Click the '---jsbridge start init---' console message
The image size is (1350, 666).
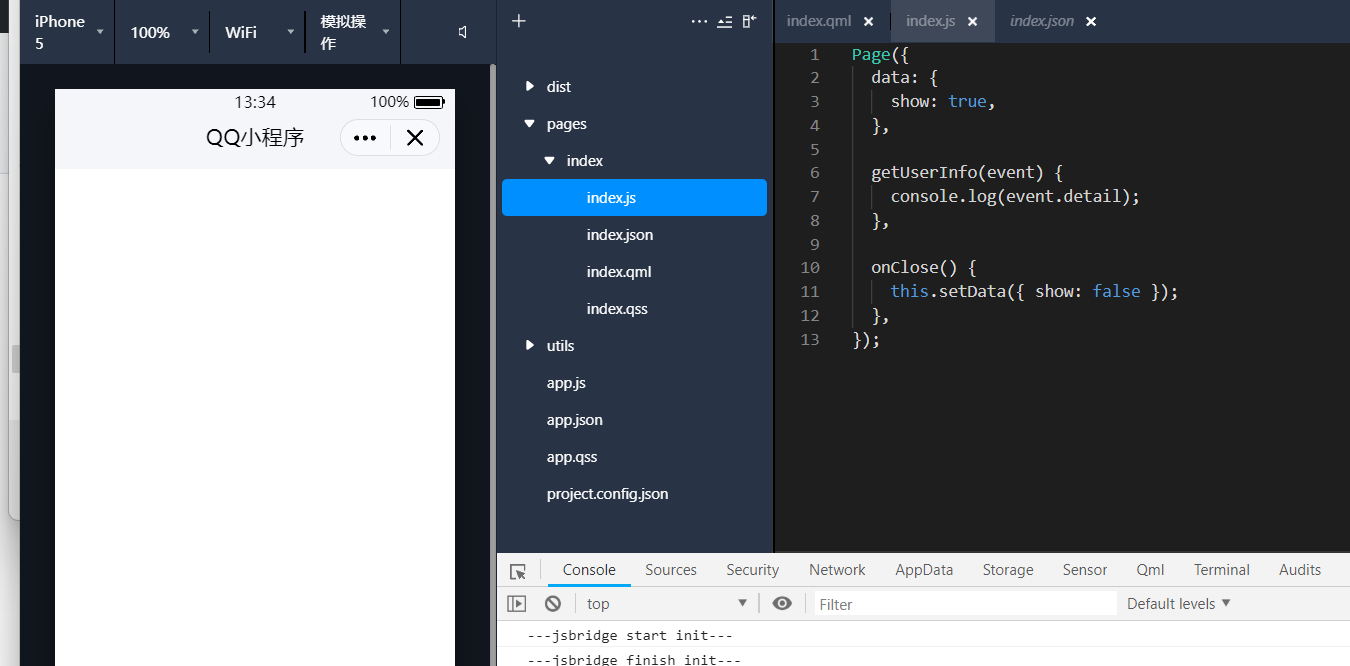click(630, 636)
